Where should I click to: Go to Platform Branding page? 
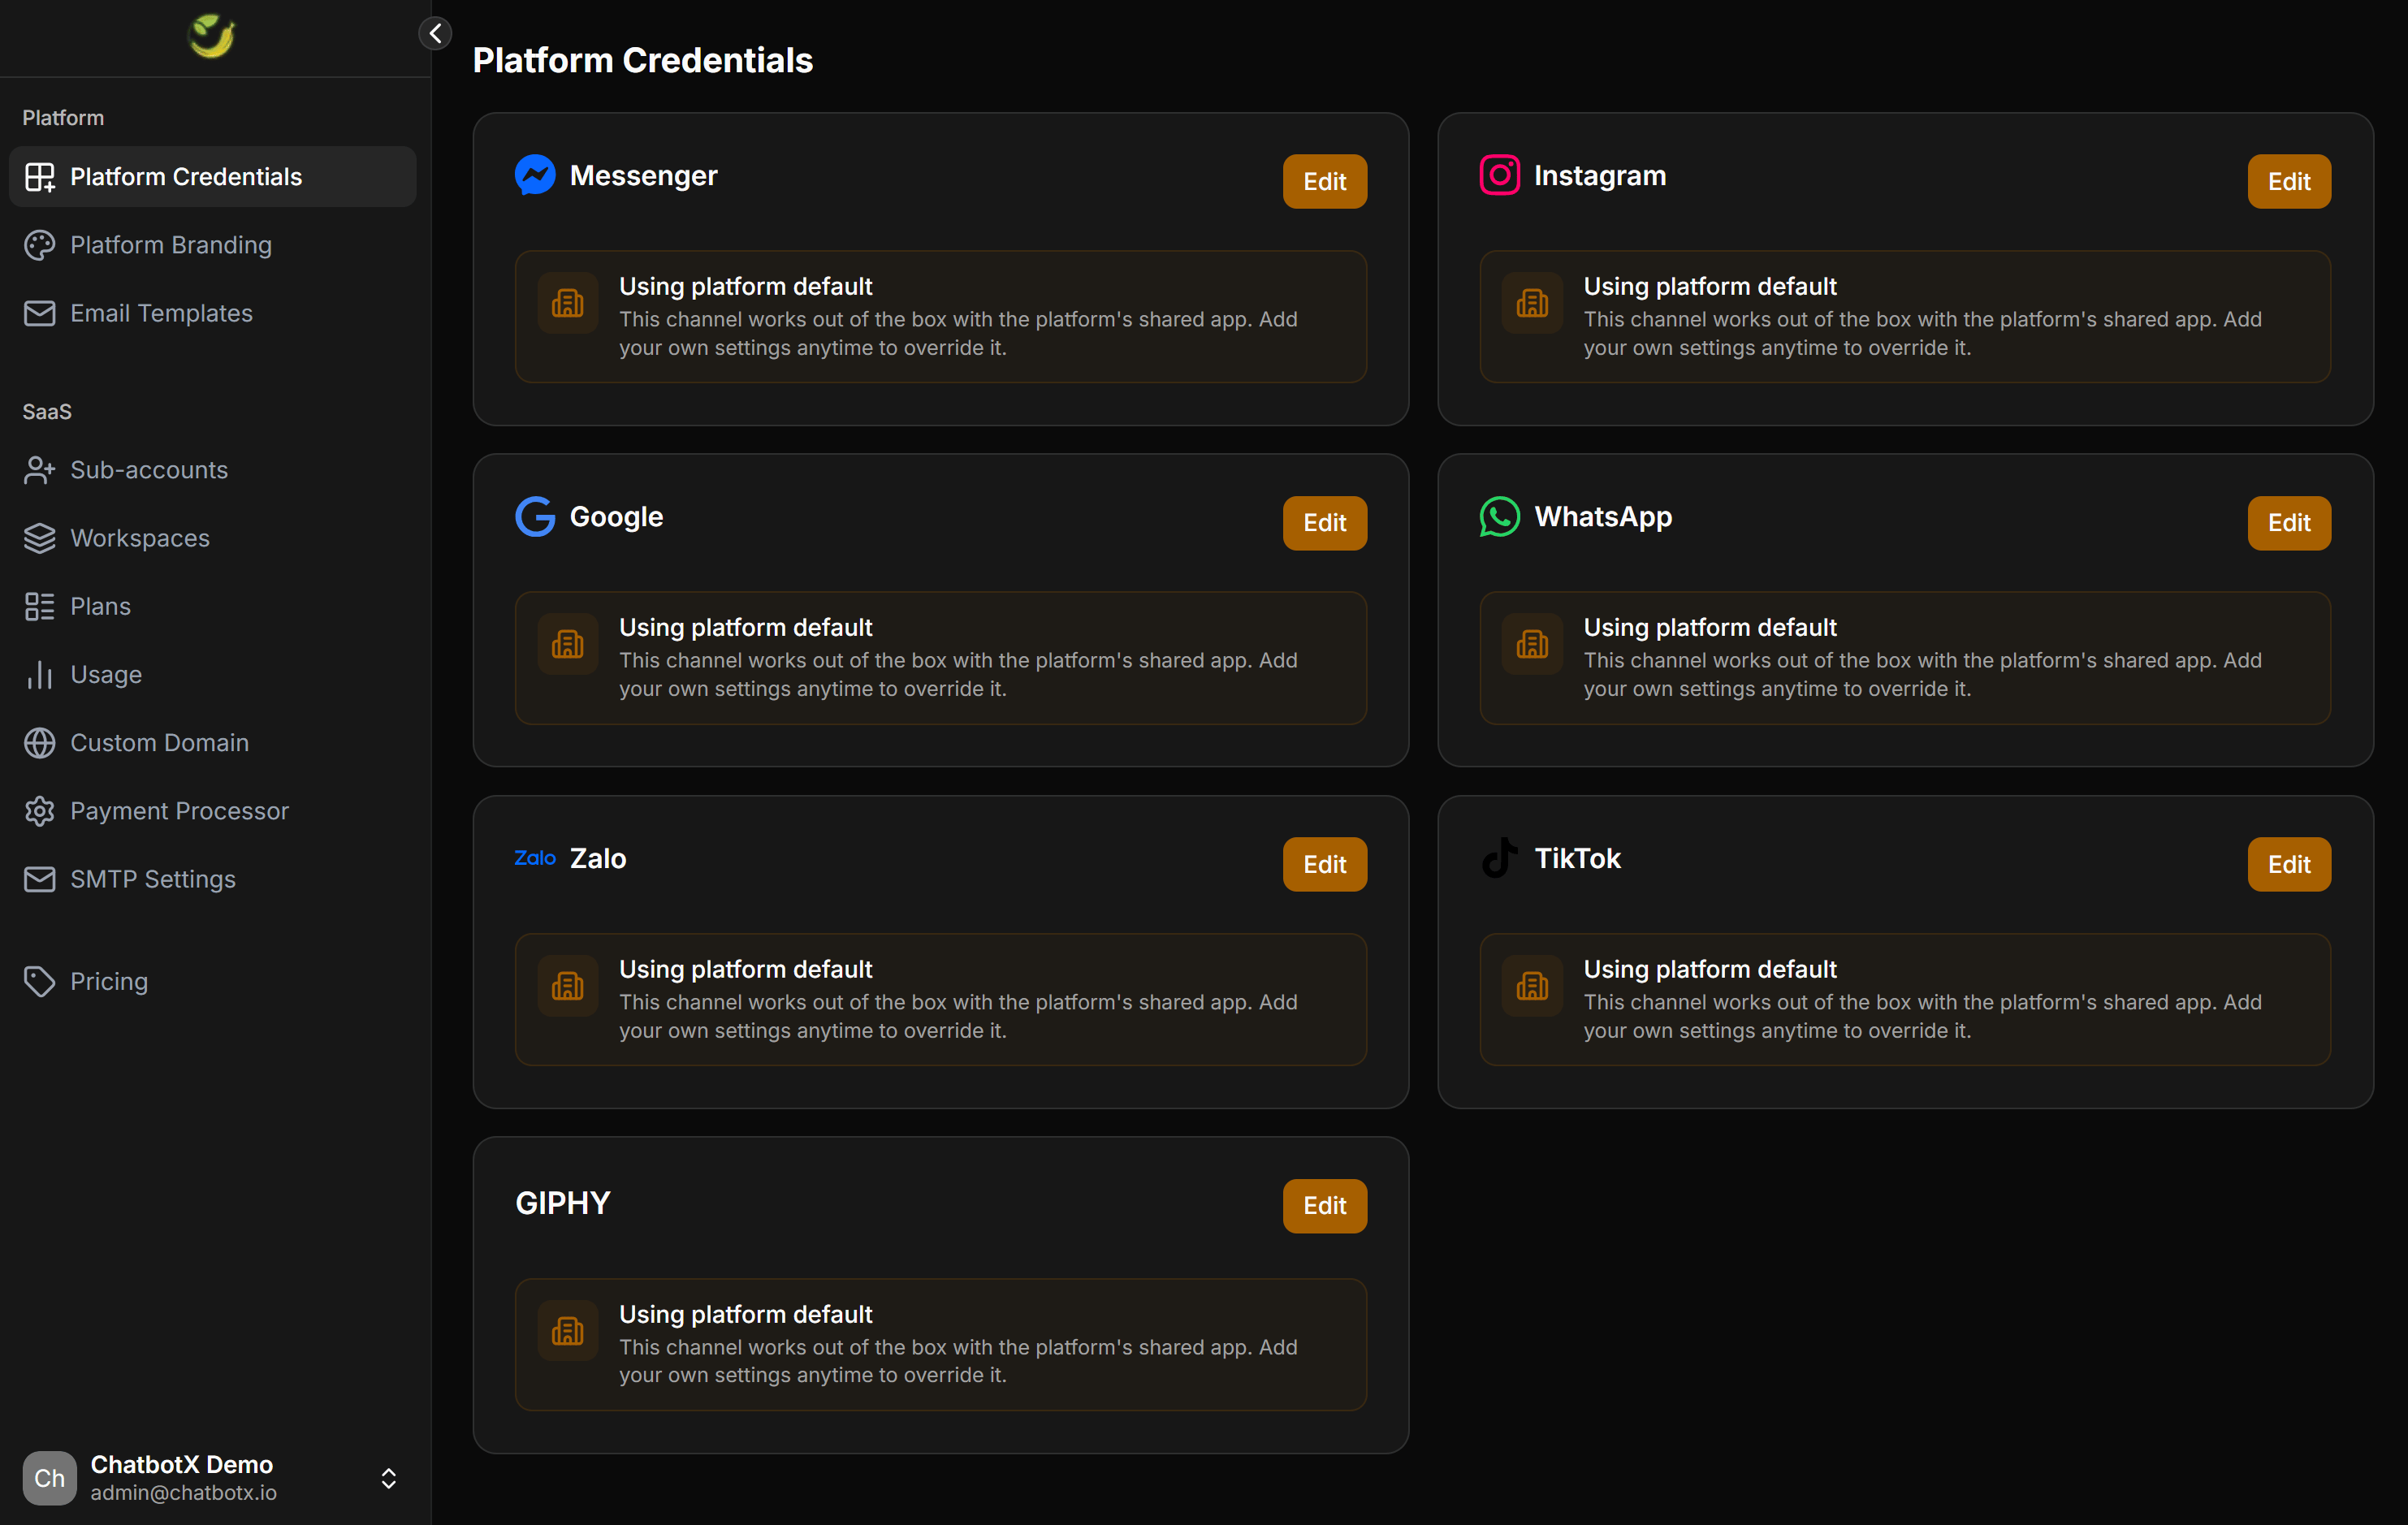213,245
